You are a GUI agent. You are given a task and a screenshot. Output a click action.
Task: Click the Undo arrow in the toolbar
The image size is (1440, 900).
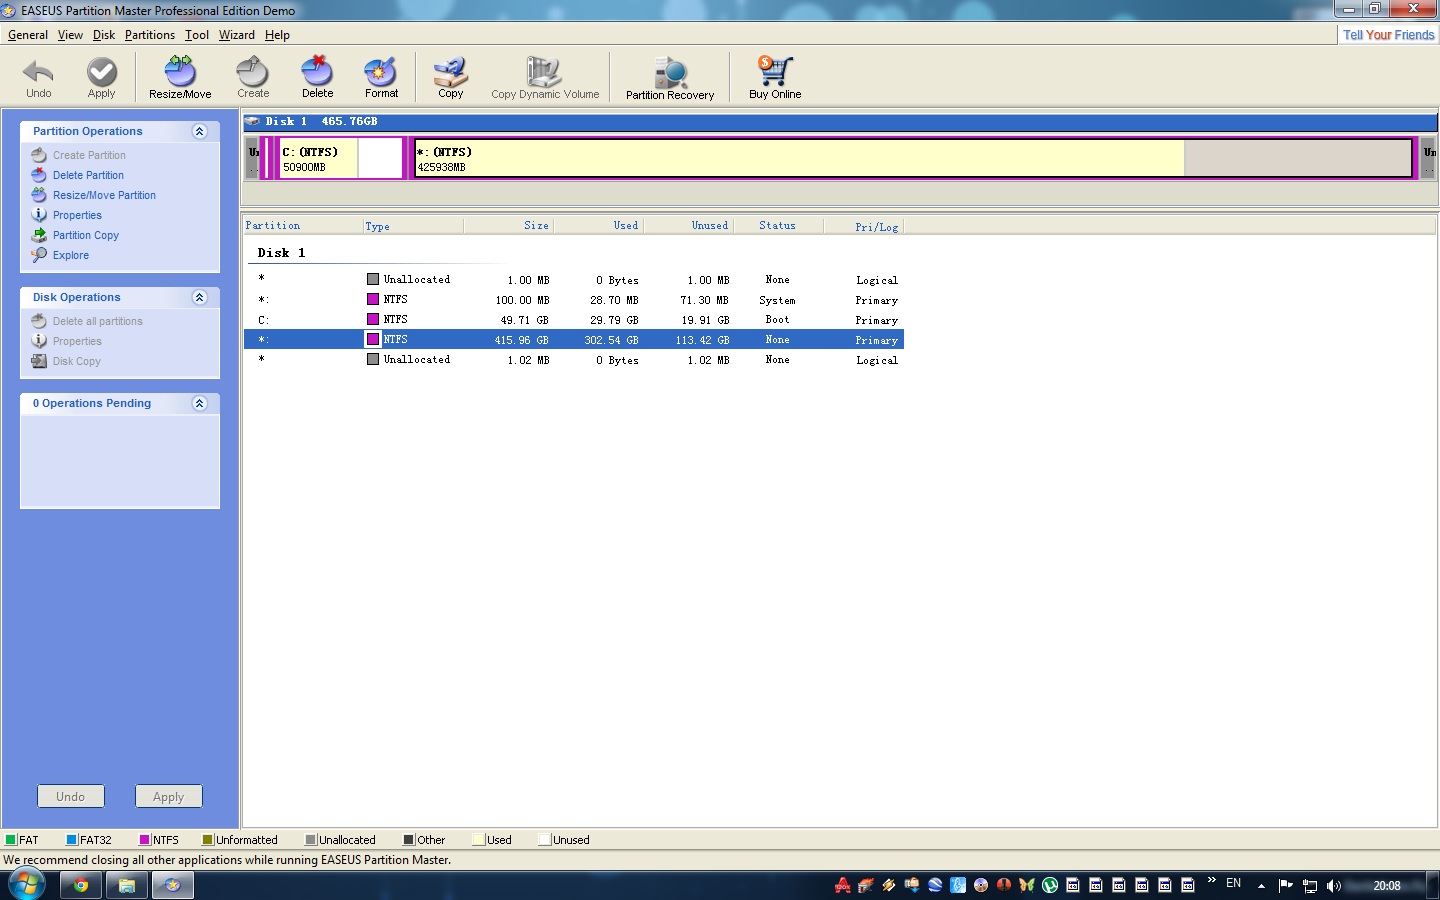[38, 73]
